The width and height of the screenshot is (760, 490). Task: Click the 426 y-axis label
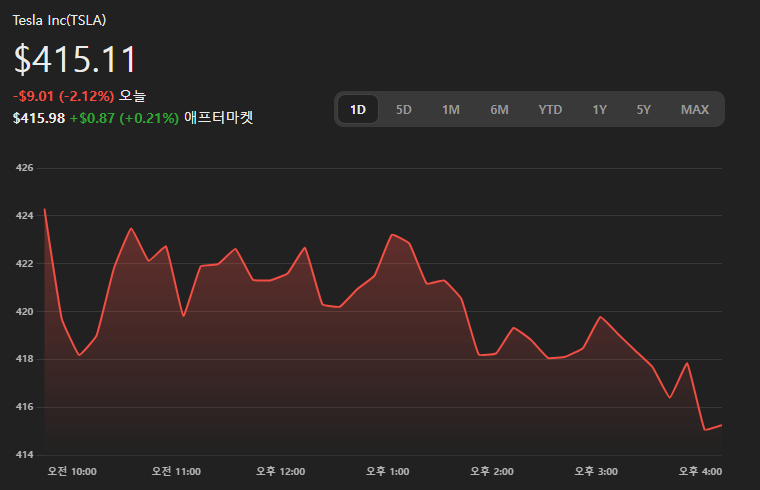tap(24, 168)
